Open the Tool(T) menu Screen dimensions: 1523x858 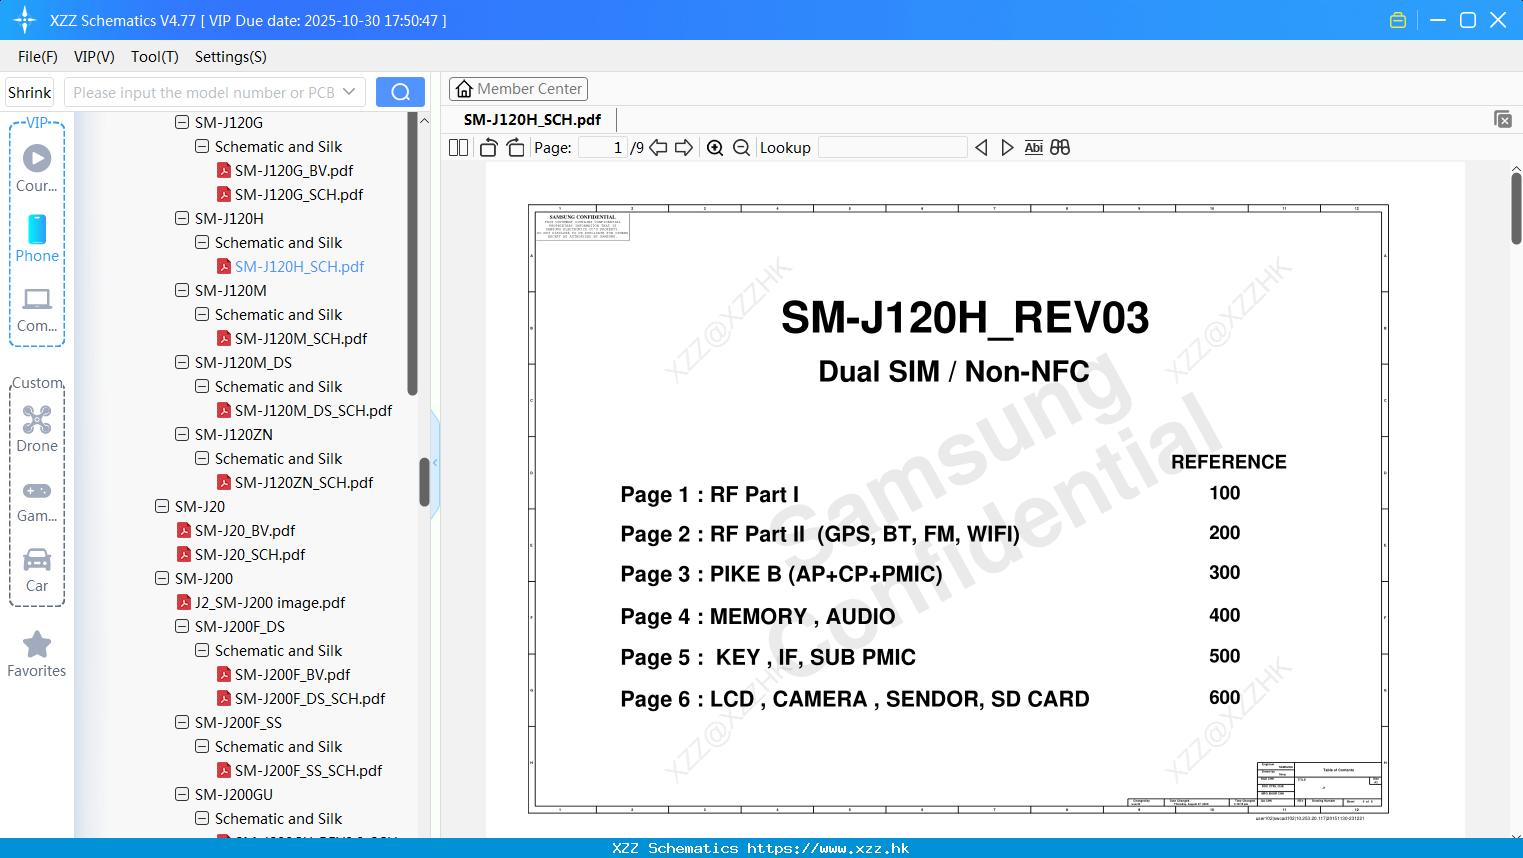(x=155, y=57)
